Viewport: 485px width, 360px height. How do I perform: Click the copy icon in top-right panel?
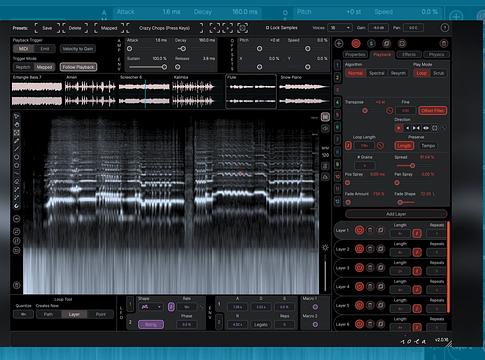pyautogui.click(x=387, y=43)
